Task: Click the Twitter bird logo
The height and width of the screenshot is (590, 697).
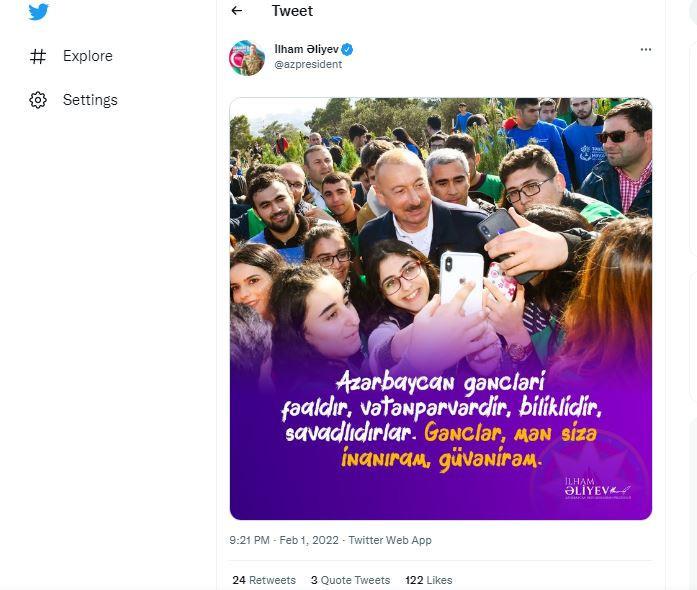Action: point(38,12)
